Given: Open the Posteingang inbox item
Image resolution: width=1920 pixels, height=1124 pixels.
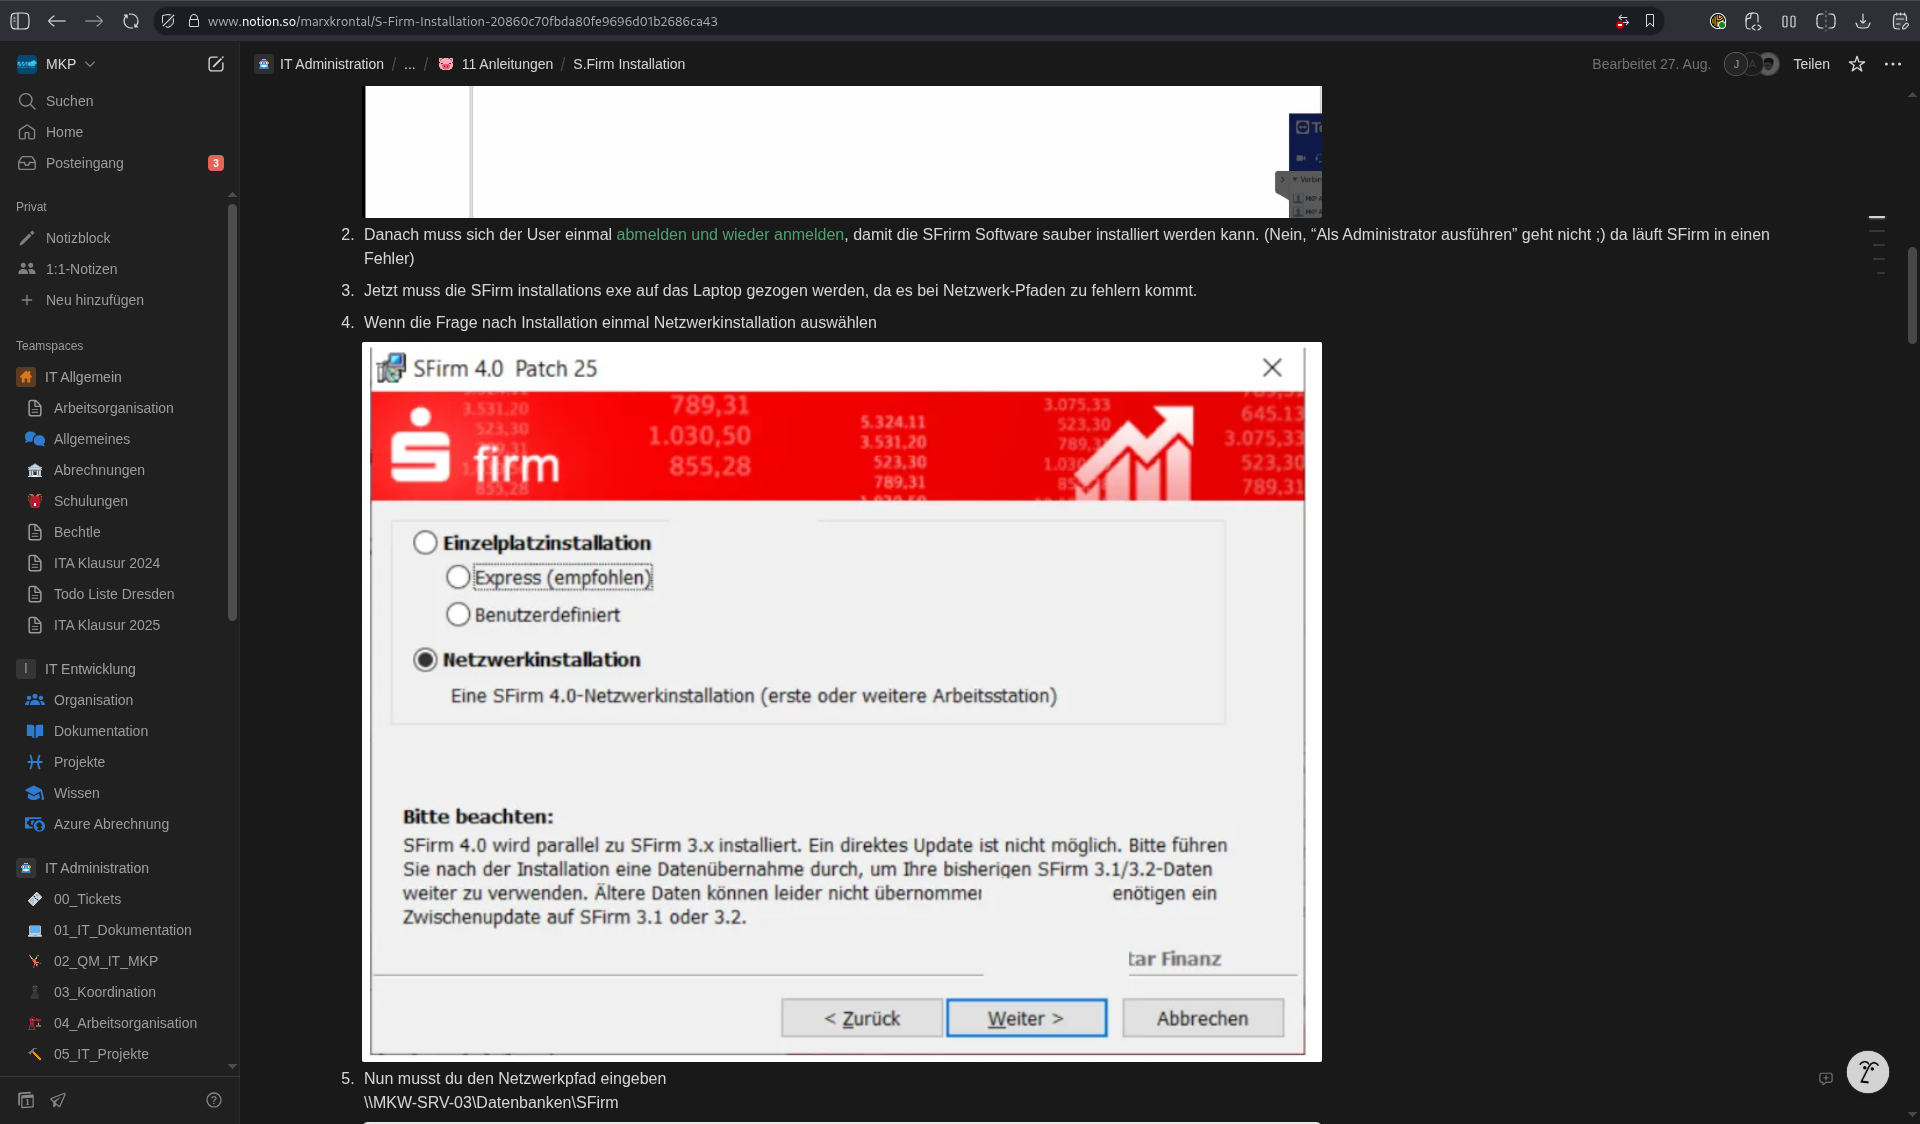Looking at the screenshot, I should (85, 163).
